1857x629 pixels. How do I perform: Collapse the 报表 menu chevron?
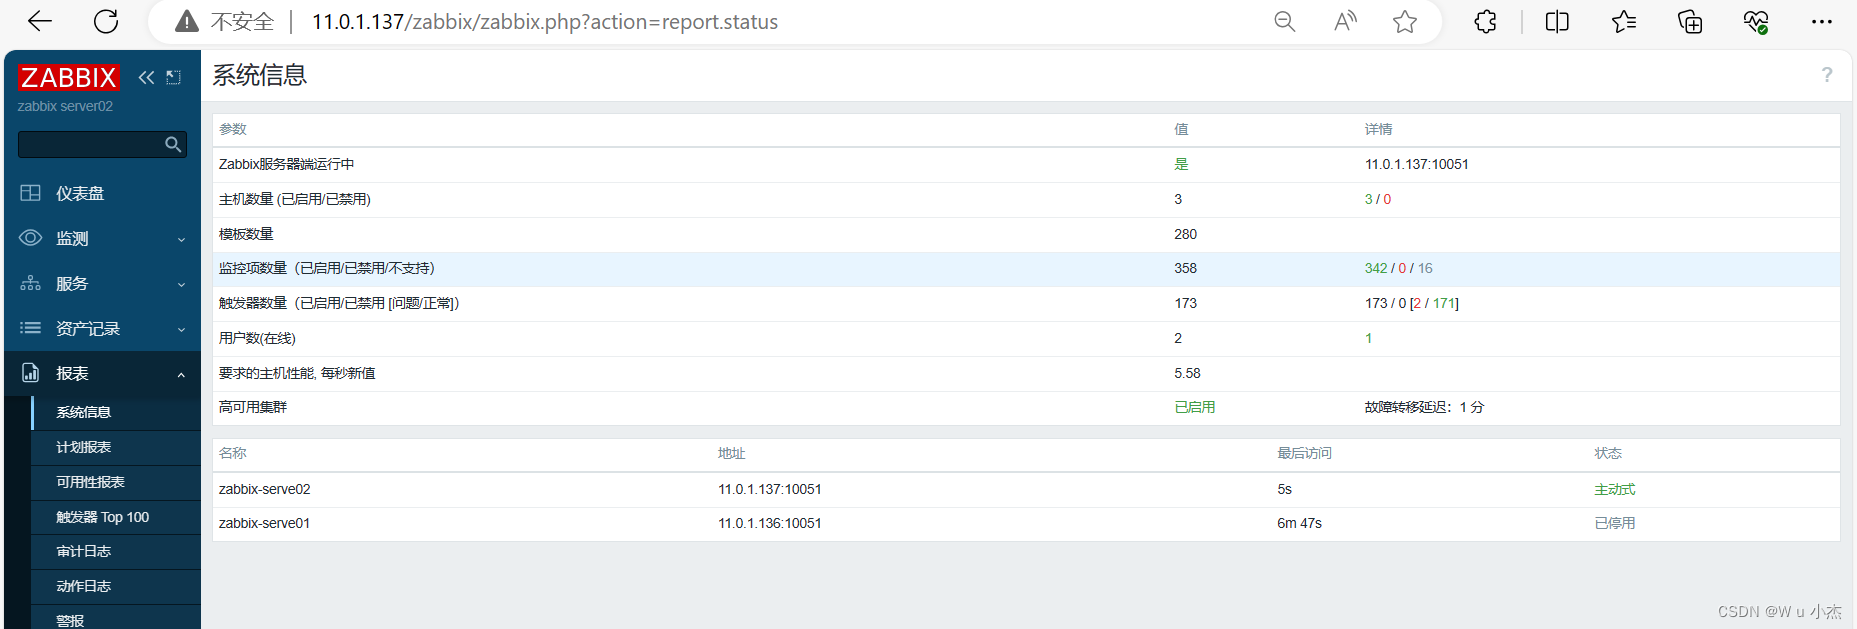click(181, 375)
